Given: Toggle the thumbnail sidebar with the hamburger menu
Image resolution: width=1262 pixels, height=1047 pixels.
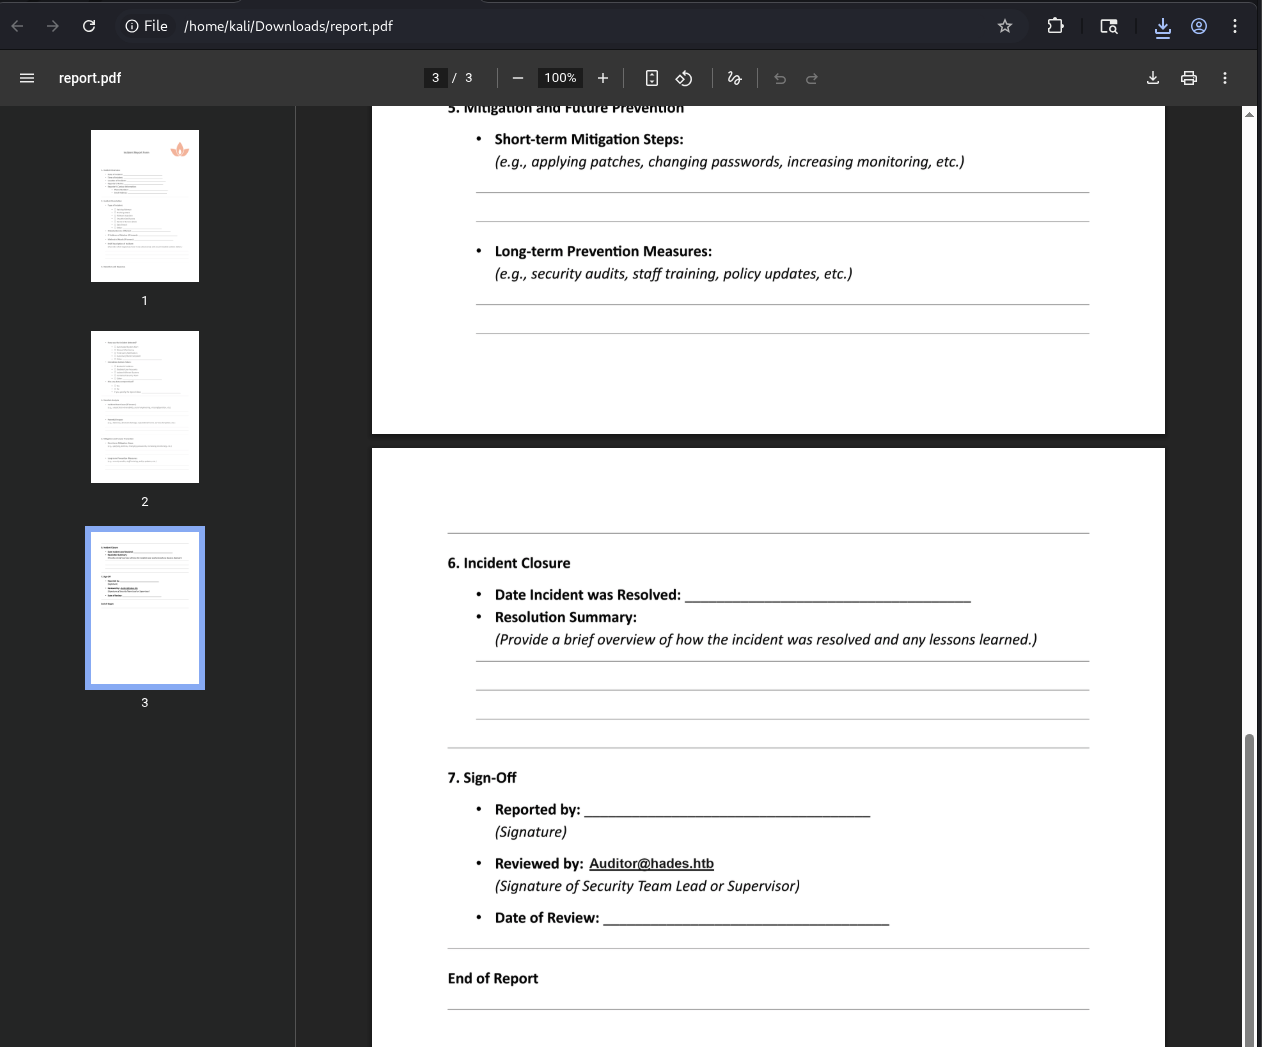Looking at the screenshot, I should pos(26,77).
